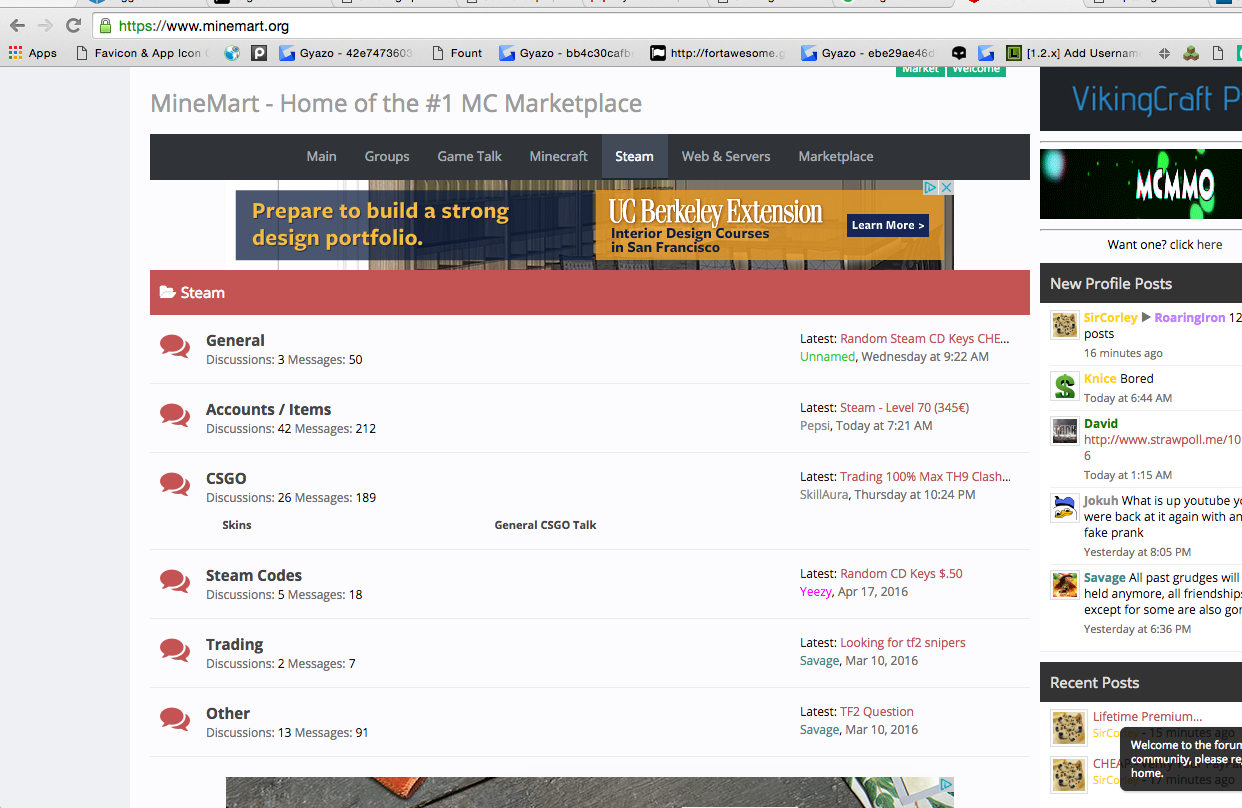
Task: Click the CSGO forum chat bubble icon
Action: tap(175, 485)
